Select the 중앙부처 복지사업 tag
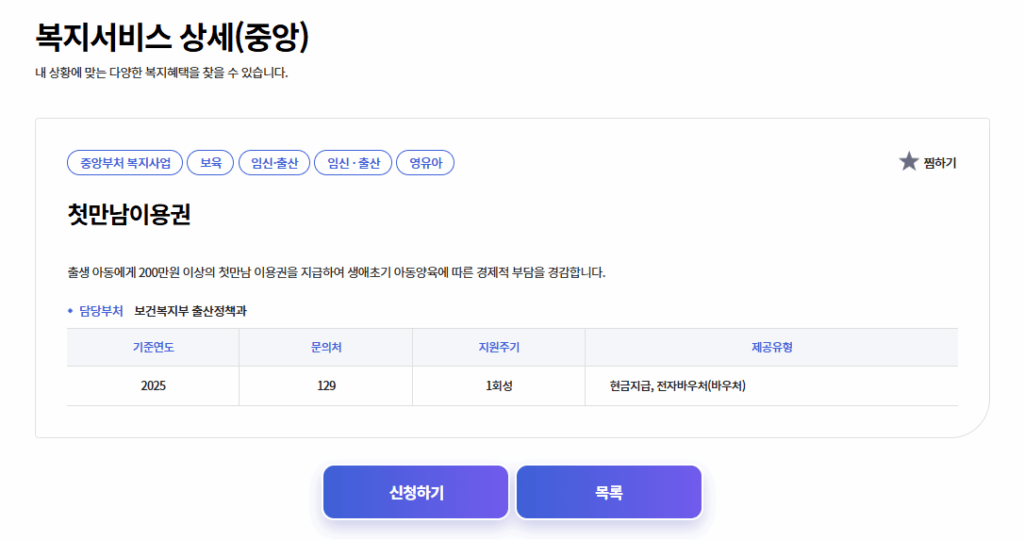The width and height of the screenshot is (1024, 540). click(x=125, y=163)
